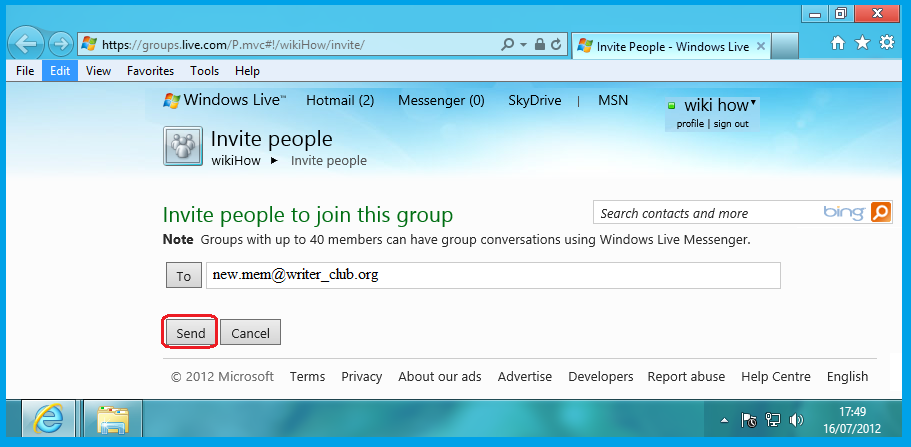Click the recipient email address field
911x447 pixels.
pyautogui.click(x=493, y=276)
